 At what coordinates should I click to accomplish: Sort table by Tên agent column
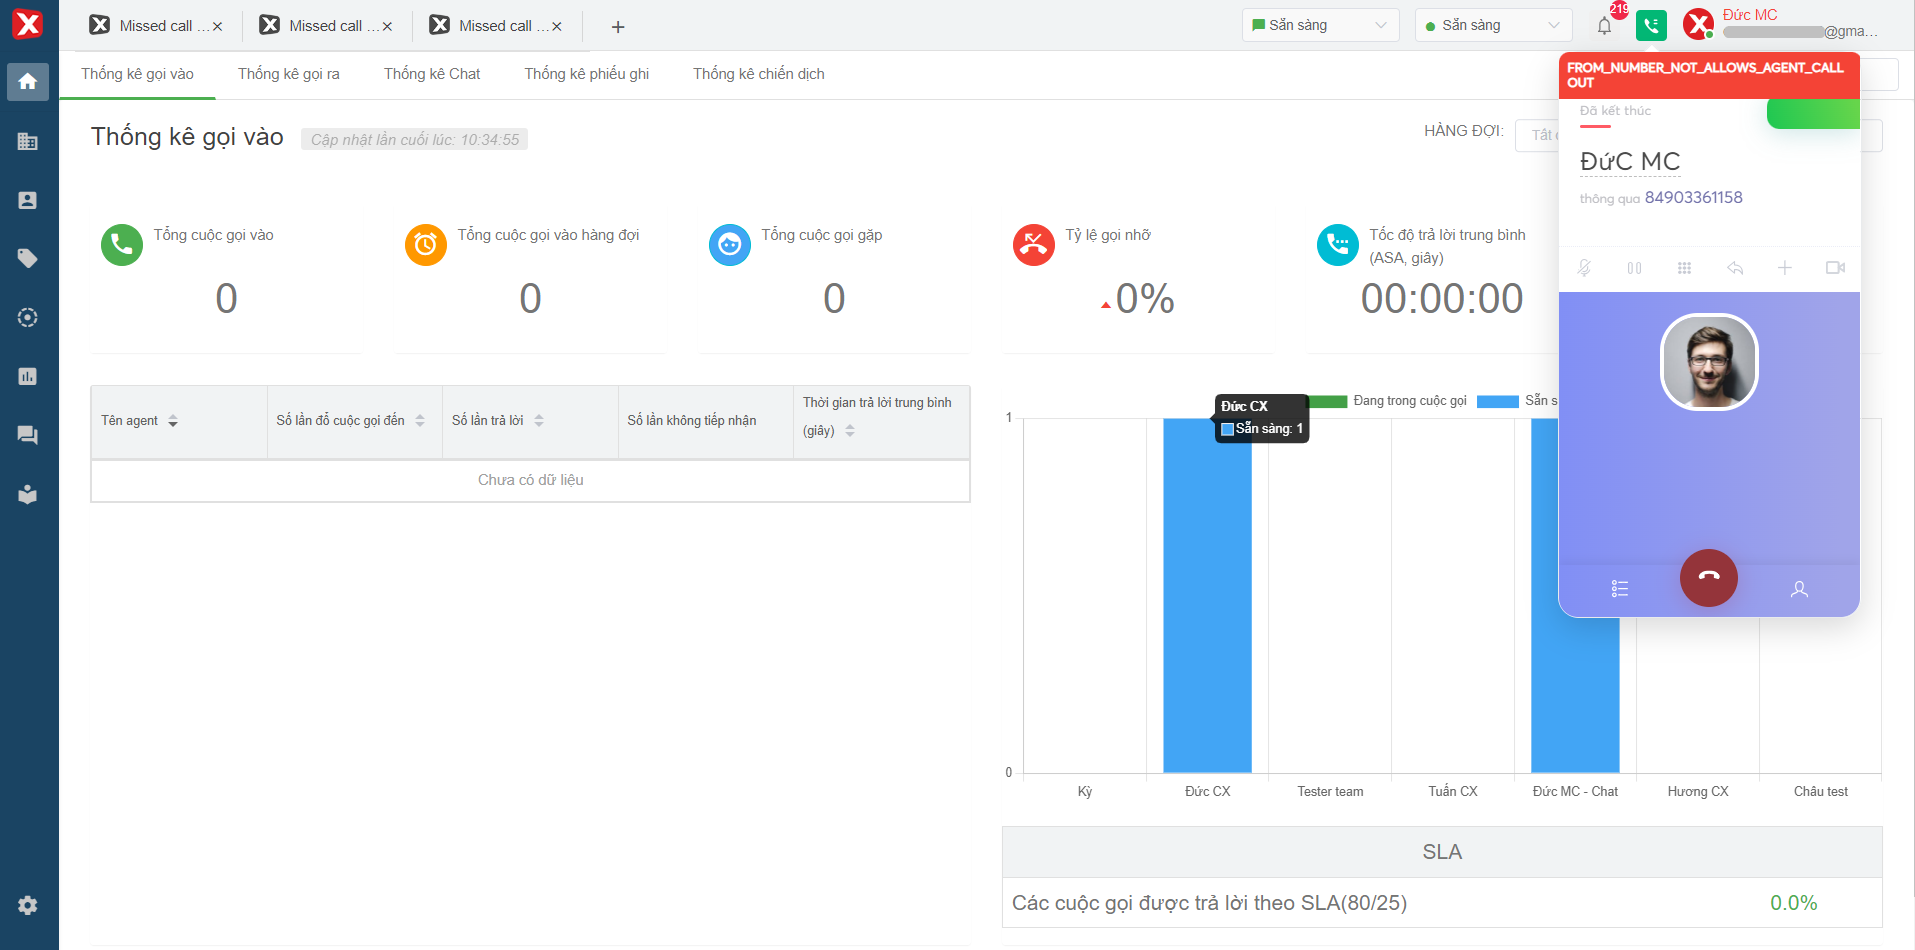(173, 421)
